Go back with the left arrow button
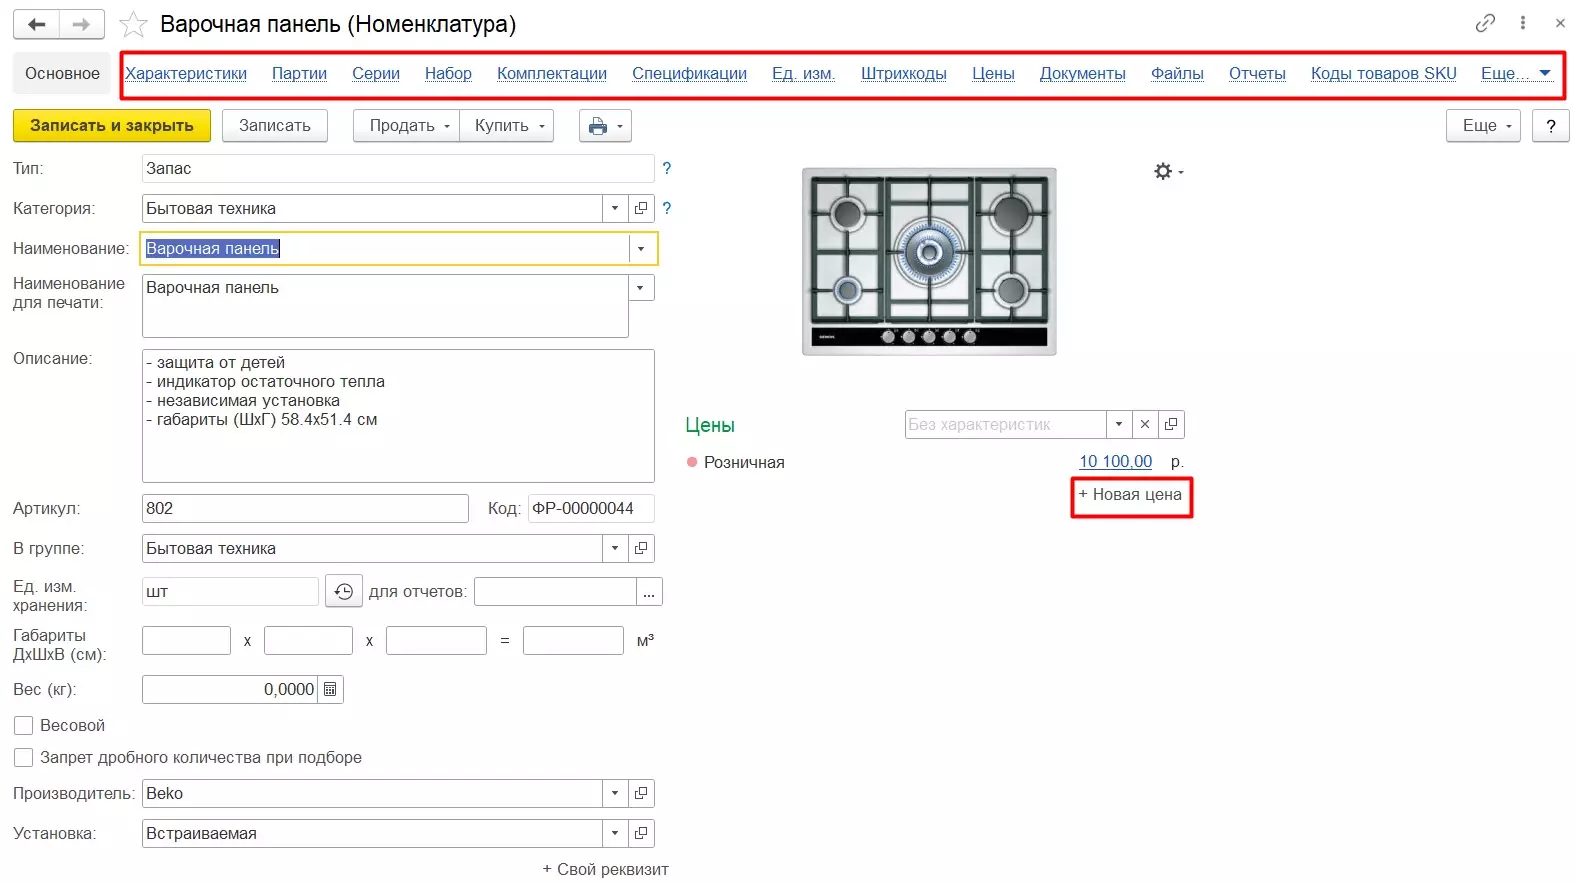The height and width of the screenshot is (884, 1577). pyautogui.click(x=37, y=24)
